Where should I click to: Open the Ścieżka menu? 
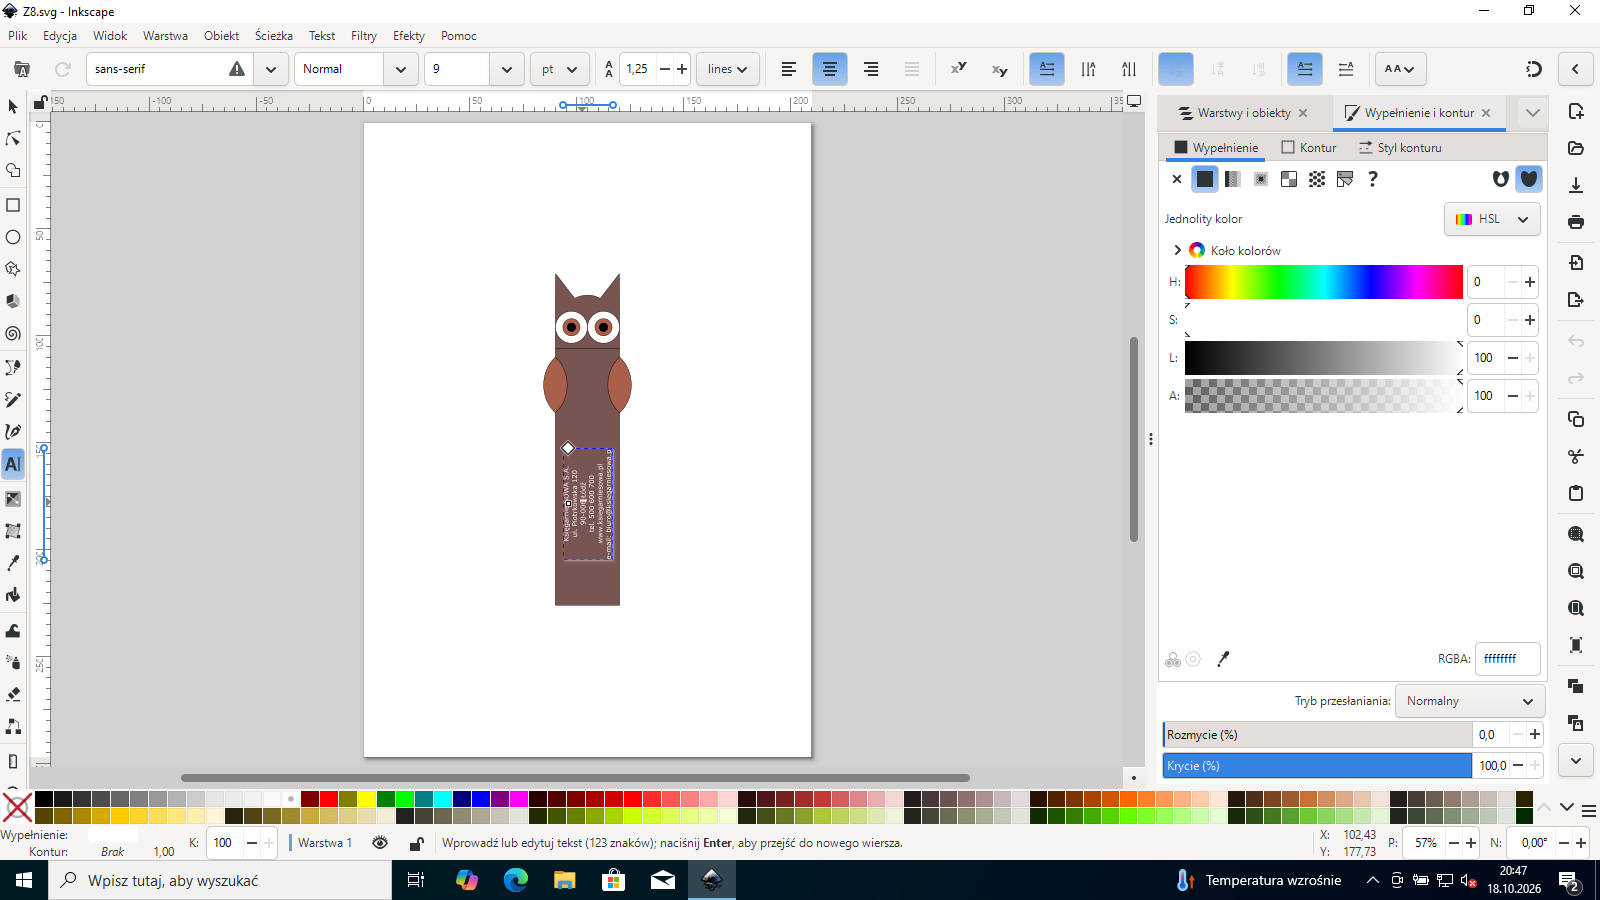(274, 36)
